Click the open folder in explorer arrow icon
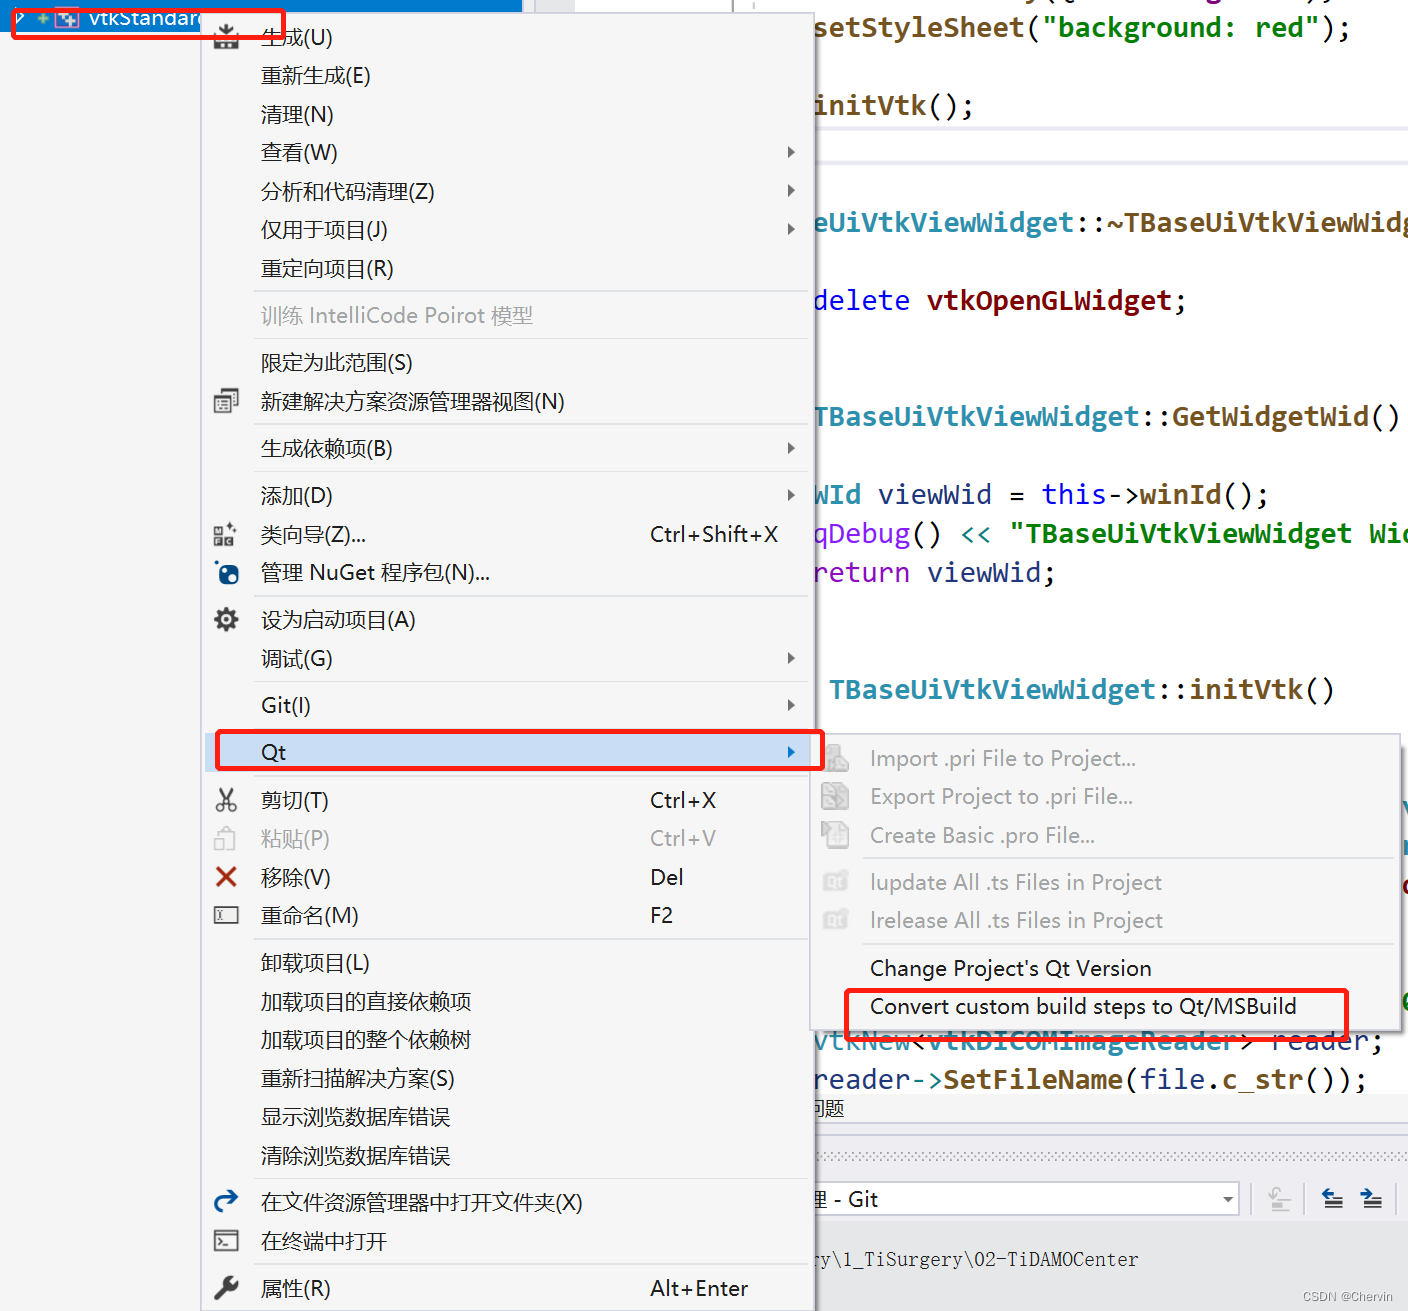 pyautogui.click(x=226, y=1201)
